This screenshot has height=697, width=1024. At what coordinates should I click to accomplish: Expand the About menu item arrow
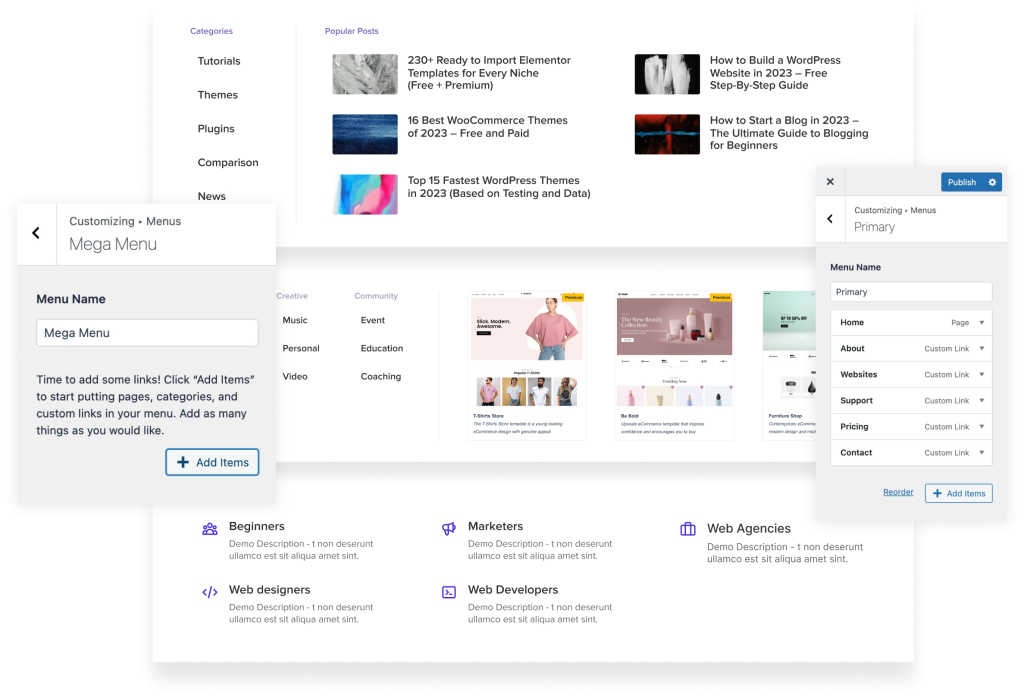982,349
